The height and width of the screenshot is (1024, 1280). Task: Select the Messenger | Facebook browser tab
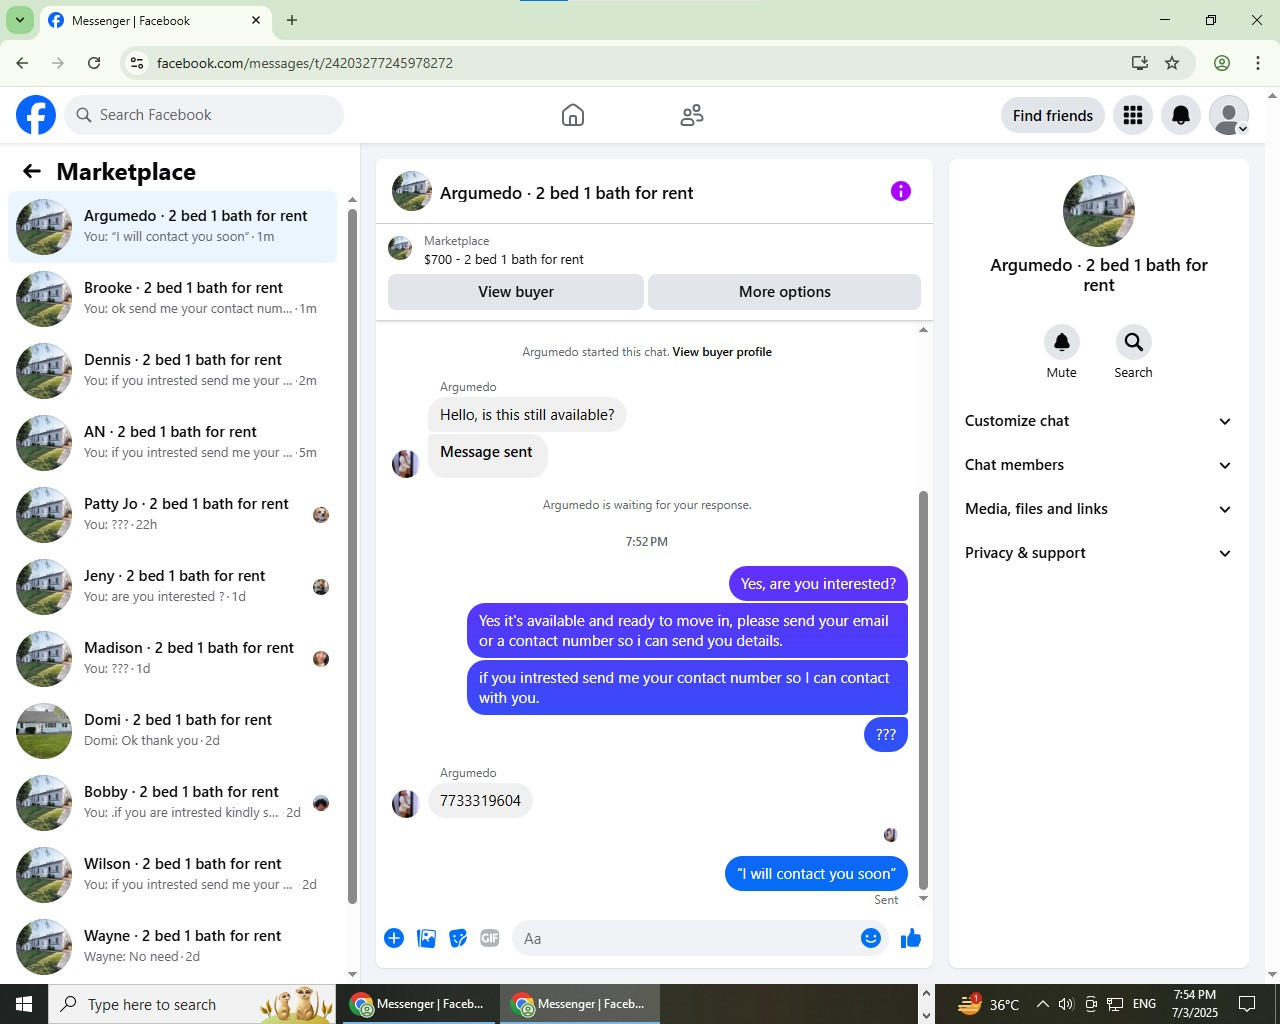coord(155,20)
